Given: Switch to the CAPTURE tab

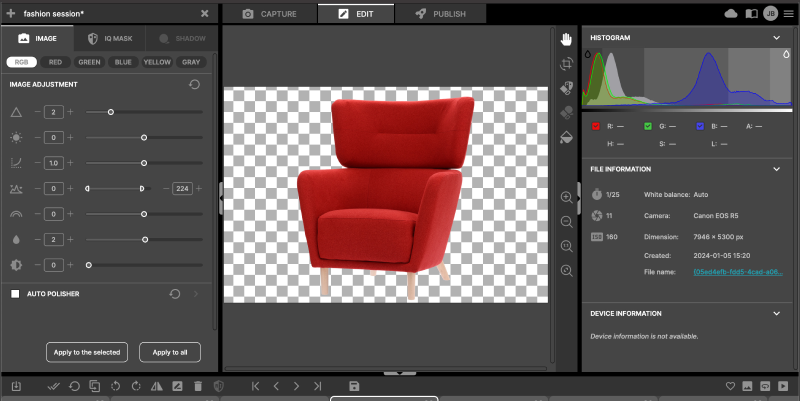Looking at the screenshot, I should click(x=269, y=14).
